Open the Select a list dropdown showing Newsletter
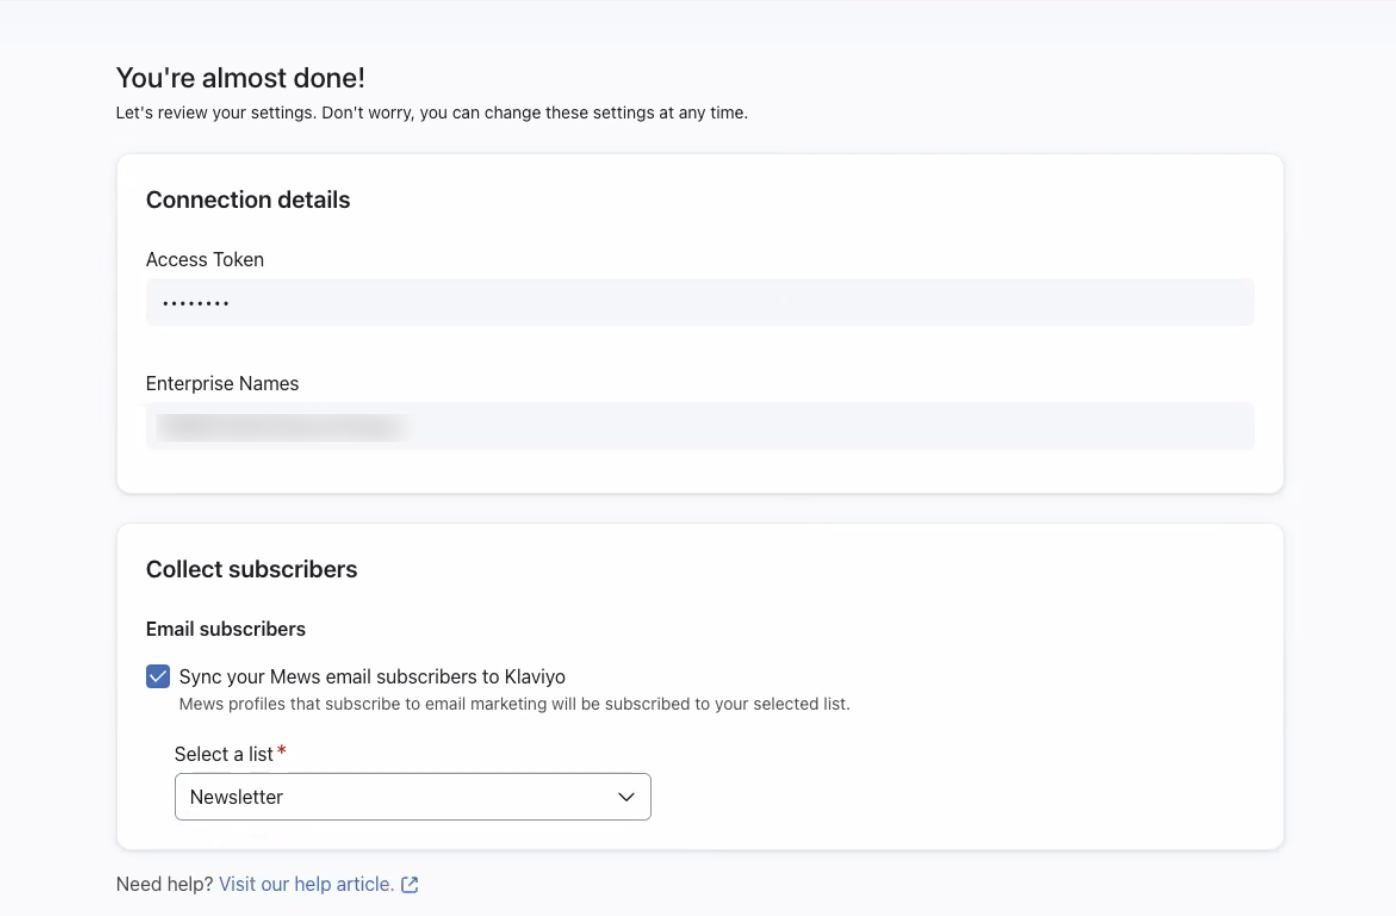The image size is (1396, 916). pyautogui.click(x=412, y=797)
